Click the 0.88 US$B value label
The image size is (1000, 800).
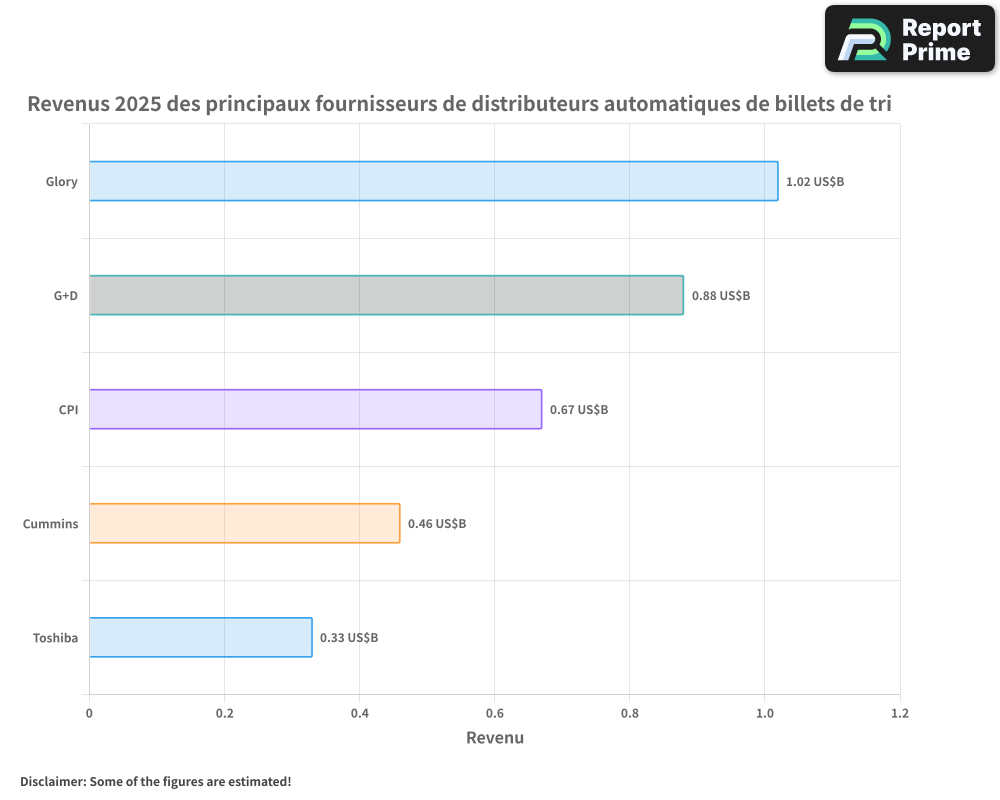[x=721, y=295]
